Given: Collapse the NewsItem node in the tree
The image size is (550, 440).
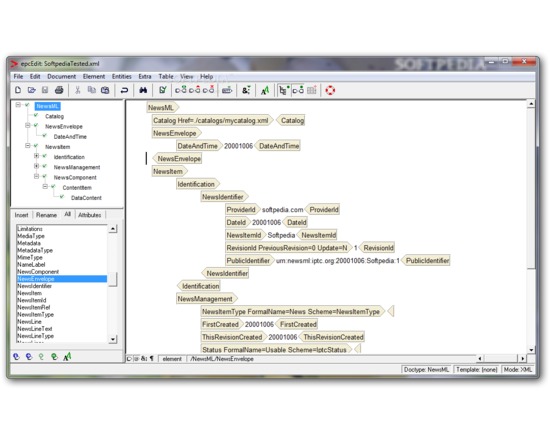Looking at the screenshot, I should click(x=27, y=146).
